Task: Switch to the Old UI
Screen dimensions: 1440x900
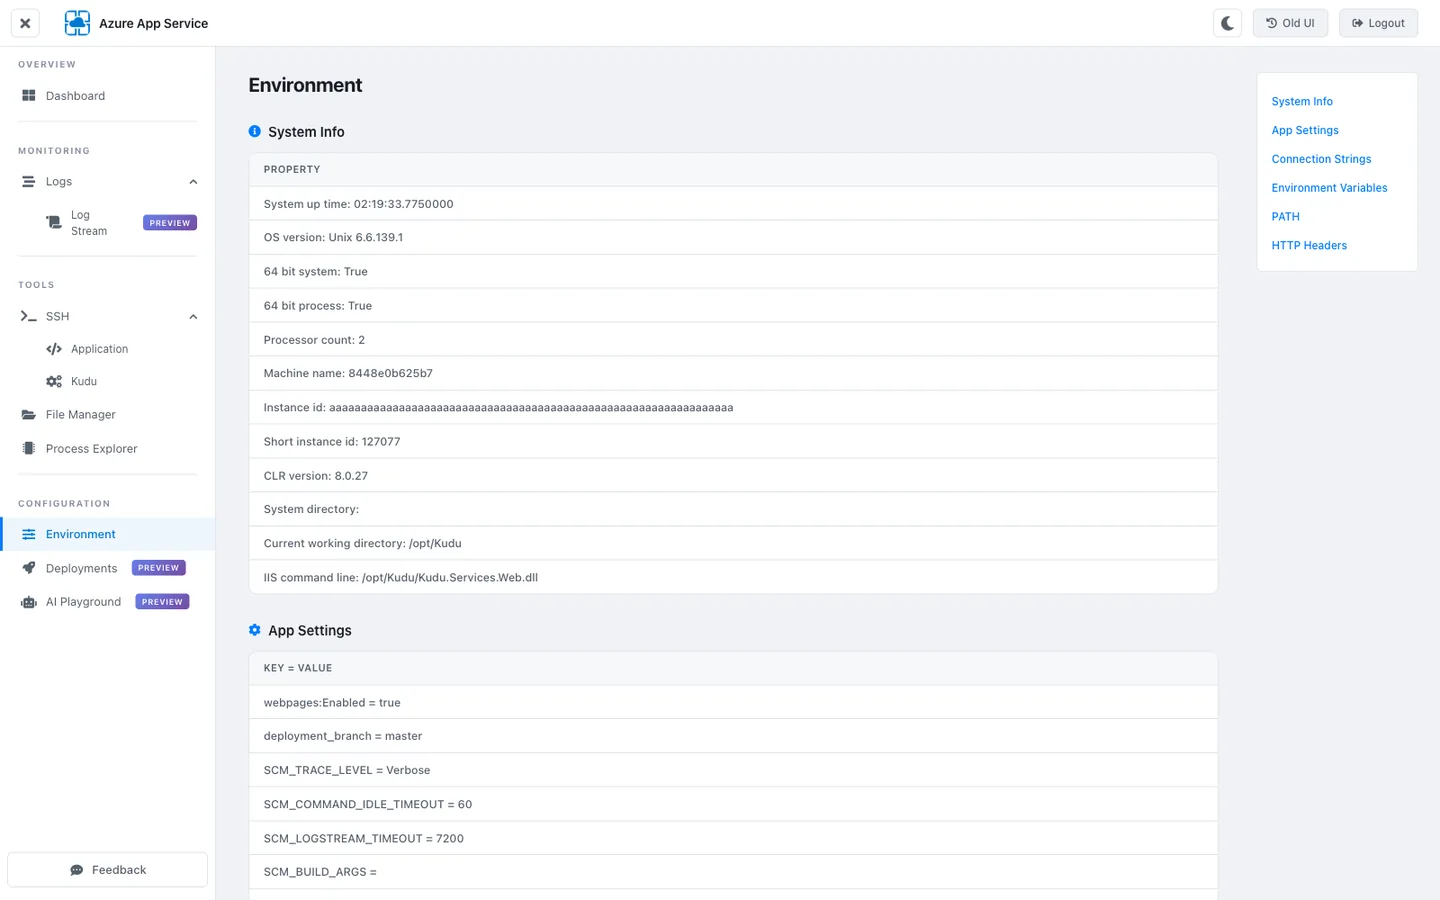Action: click(x=1290, y=23)
